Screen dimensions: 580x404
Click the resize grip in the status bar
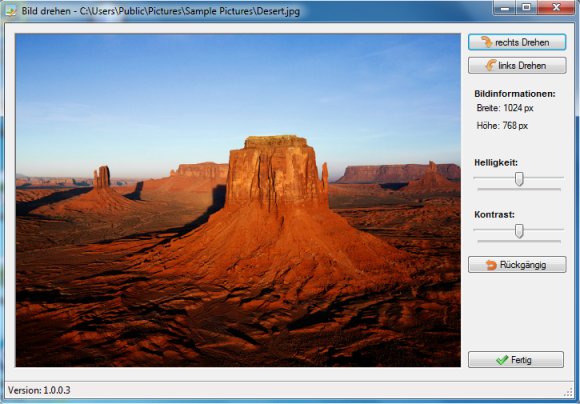pyautogui.click(x=569, y=392)
